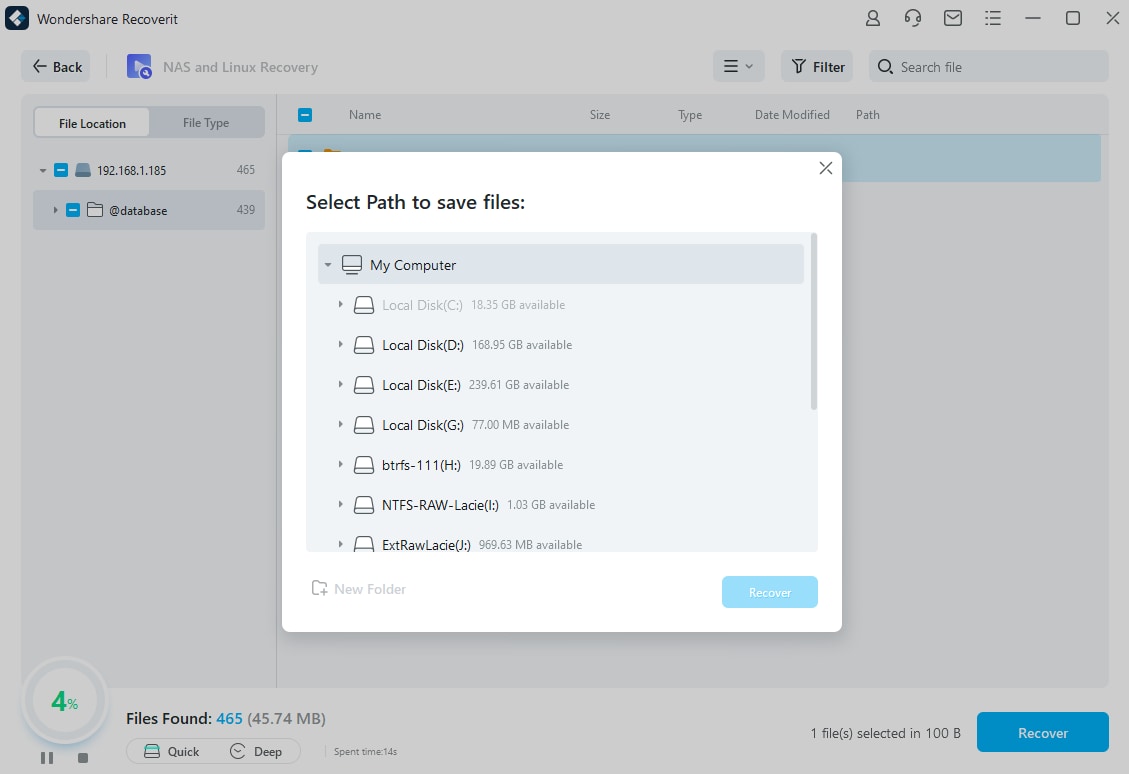Open the support headset icon
The height and width of the screenshot is (774, 1129).
912,18
